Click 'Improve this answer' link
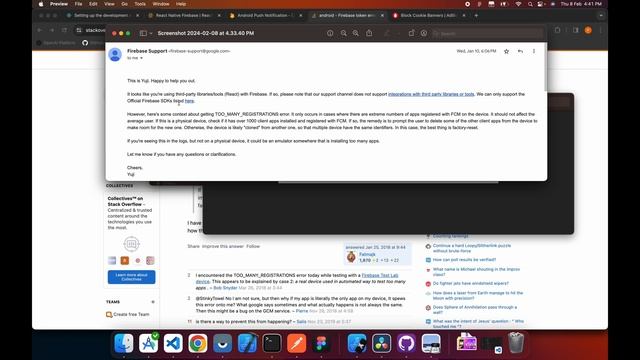Screen dimensions: 640x360 [x=223, y=247]
